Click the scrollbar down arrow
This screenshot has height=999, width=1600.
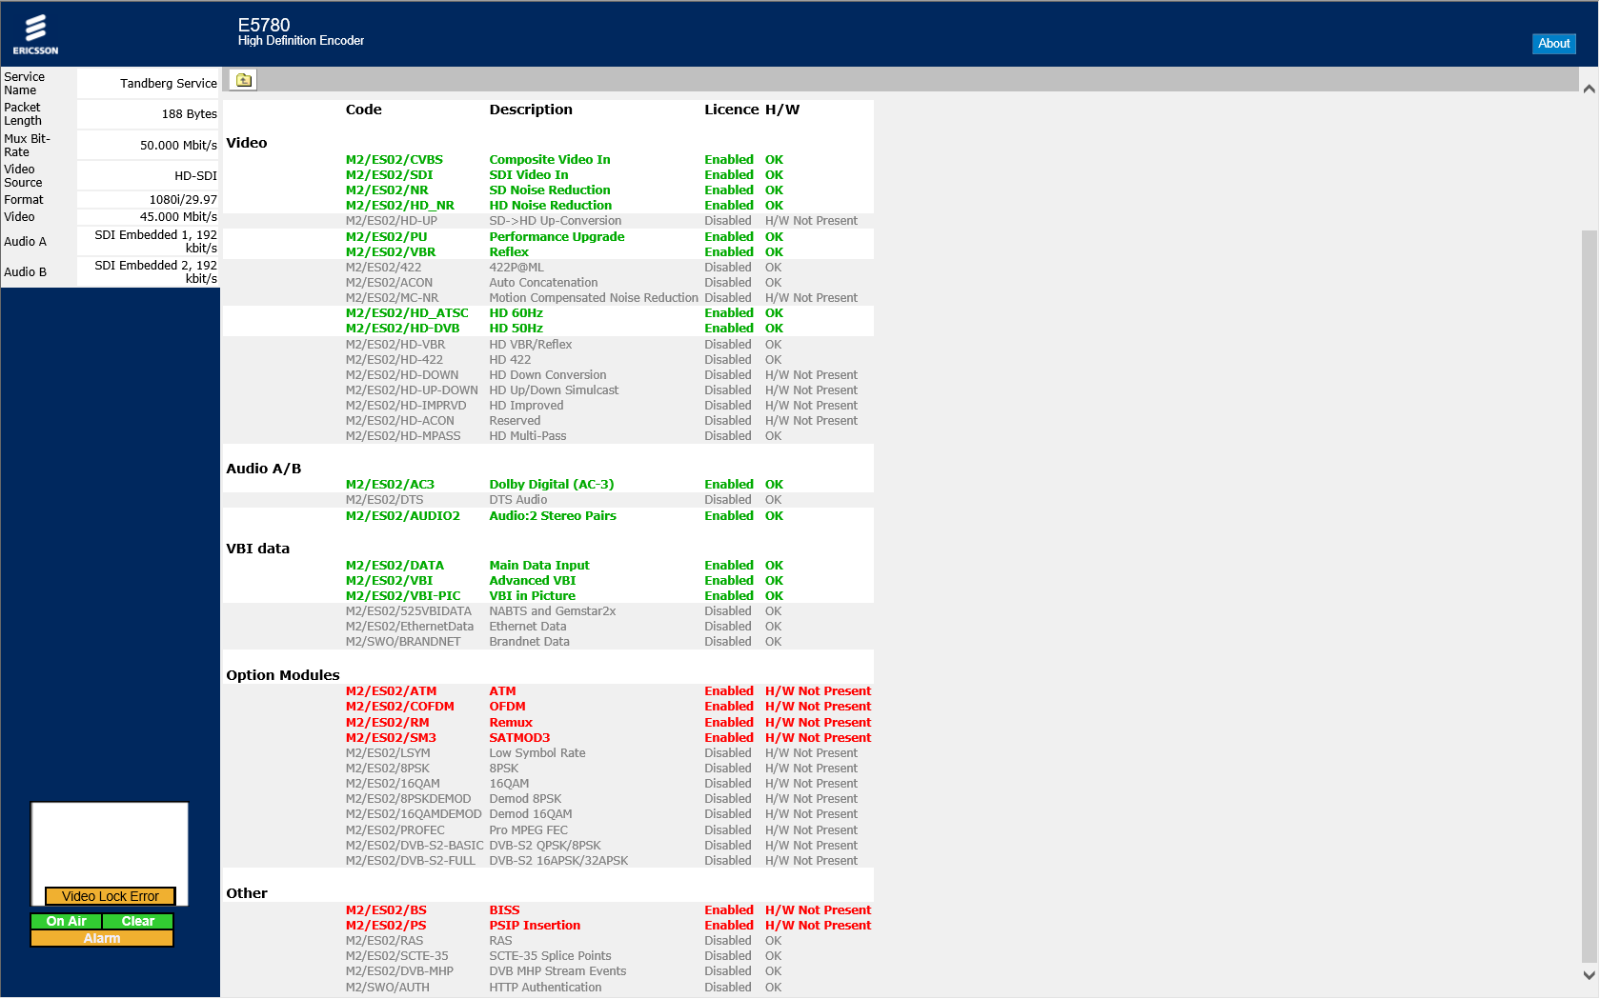coord(1589,975)
